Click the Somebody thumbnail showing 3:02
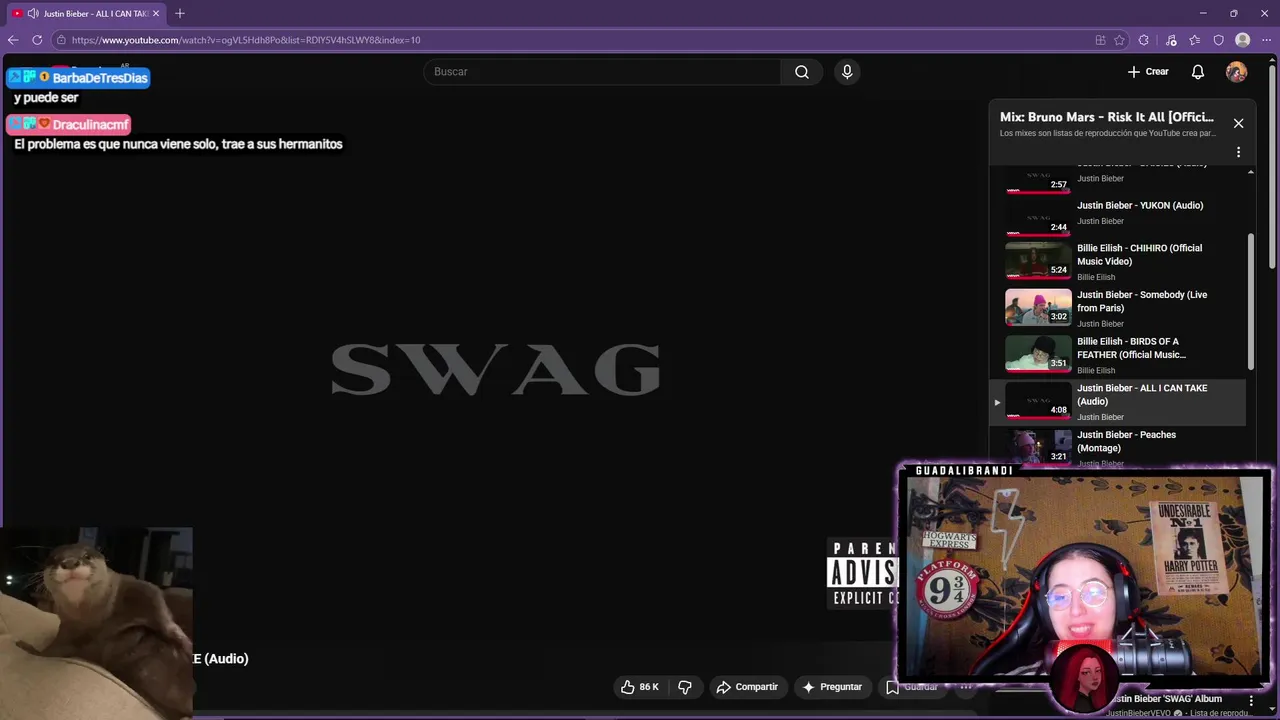The height and width of the screenshot is (720, 1280). pos(1038,307)
